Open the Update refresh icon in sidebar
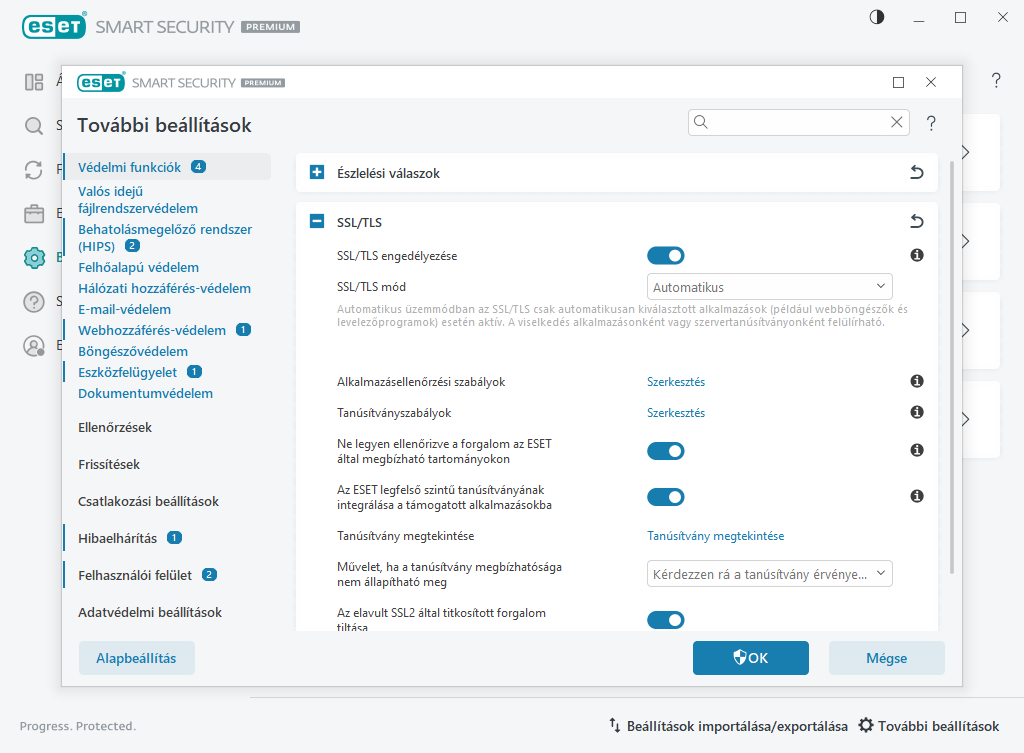The height and width of the screenshot is (753, 1024). pos(33,170)
